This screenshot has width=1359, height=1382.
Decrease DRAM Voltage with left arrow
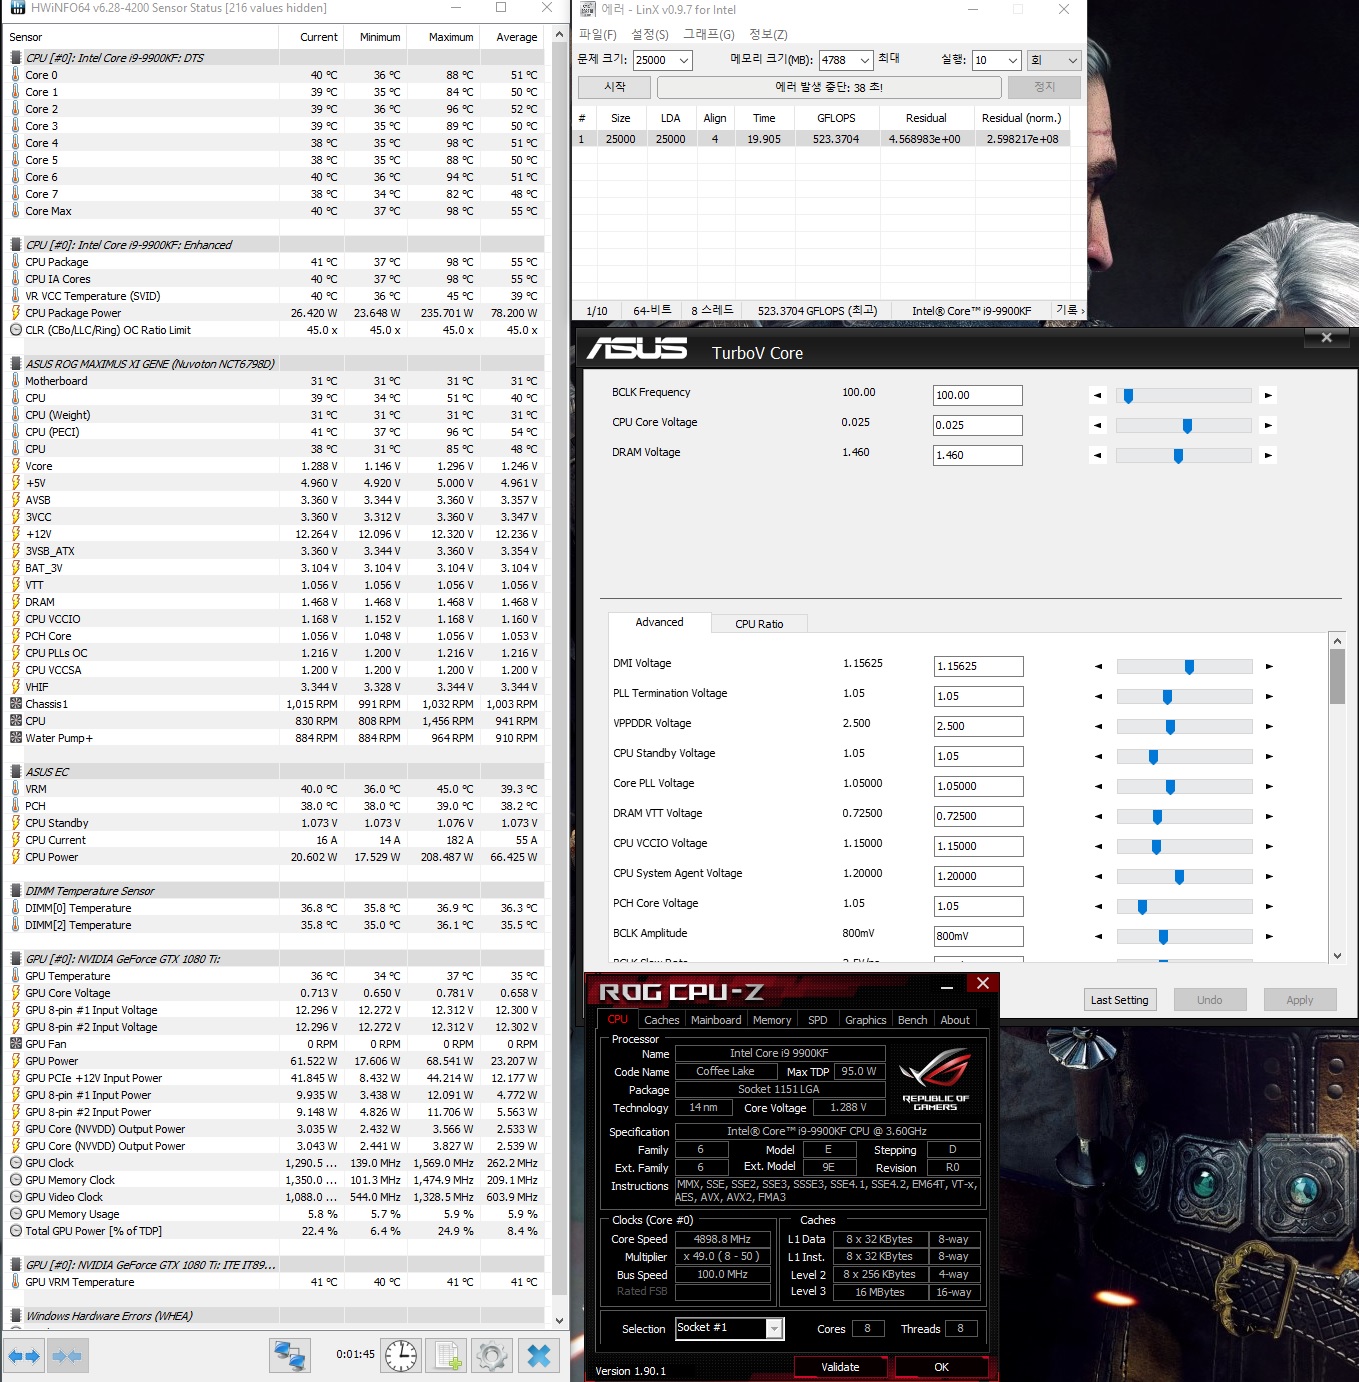[x=1098, y=456]
